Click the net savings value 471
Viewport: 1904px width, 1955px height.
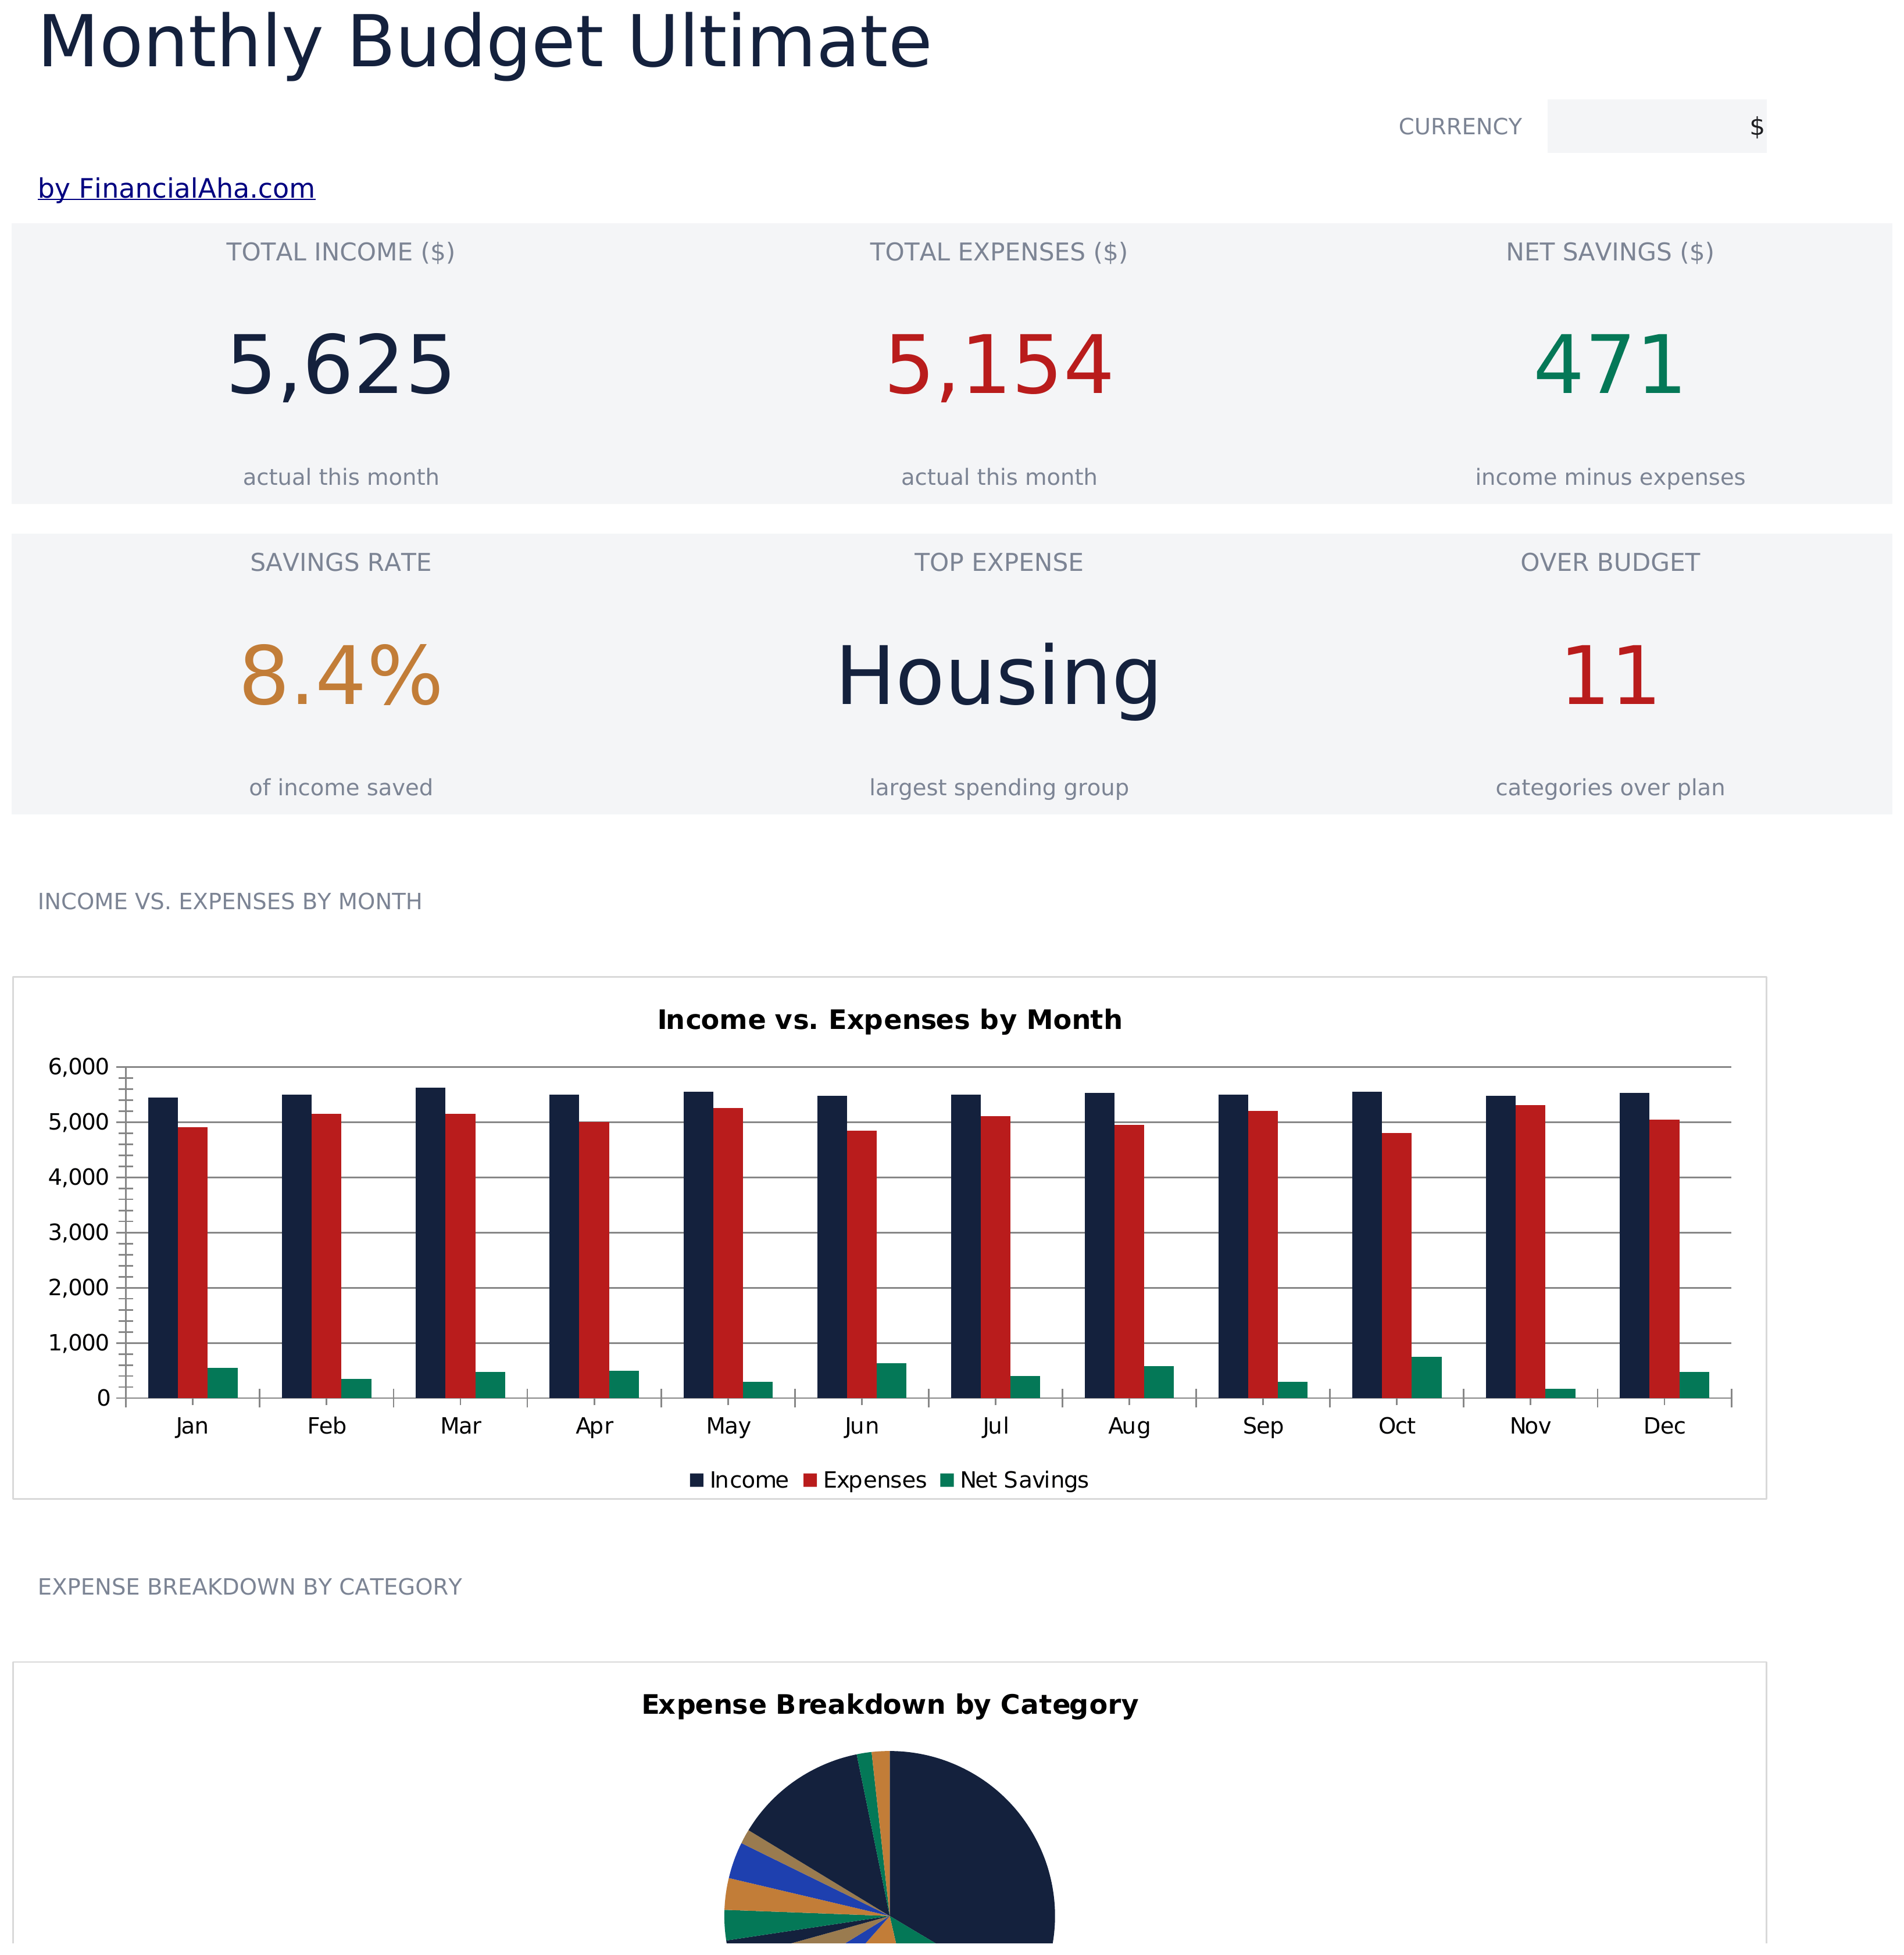tap(1609, 365)
